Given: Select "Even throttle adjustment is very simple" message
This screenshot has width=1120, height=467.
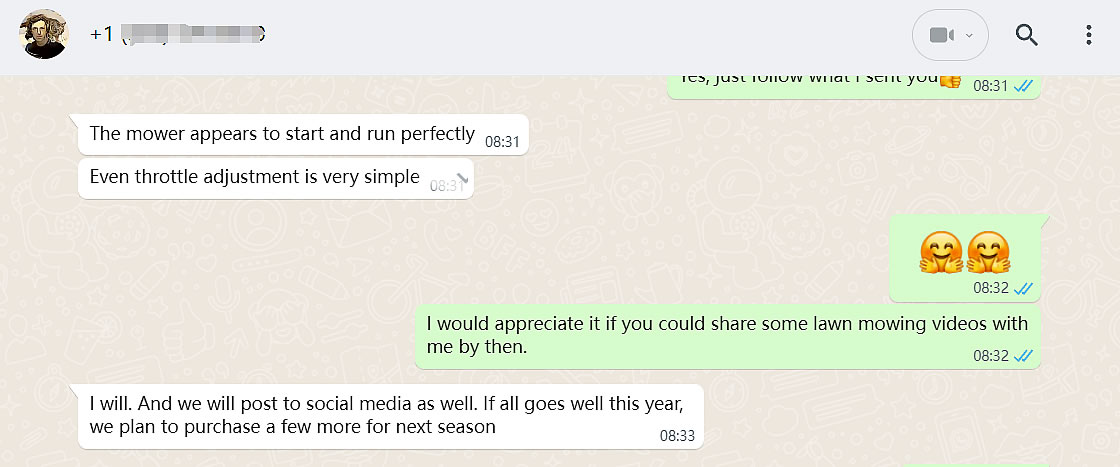Looking at the screenshot, I should [254, 177].
